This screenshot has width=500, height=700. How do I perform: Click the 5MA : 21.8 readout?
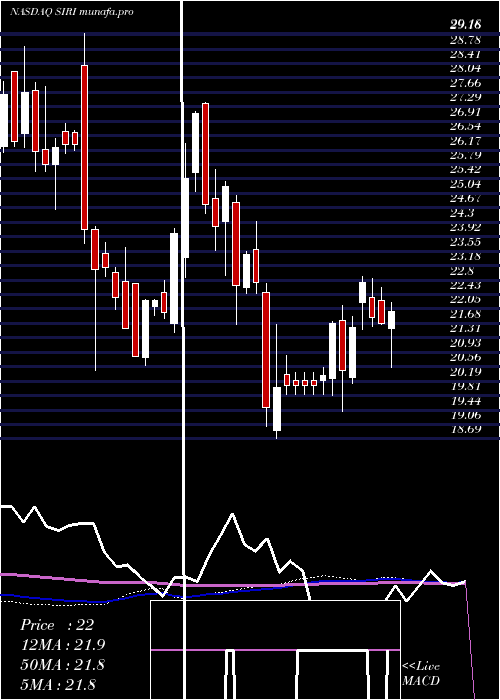tap(58, 684)
